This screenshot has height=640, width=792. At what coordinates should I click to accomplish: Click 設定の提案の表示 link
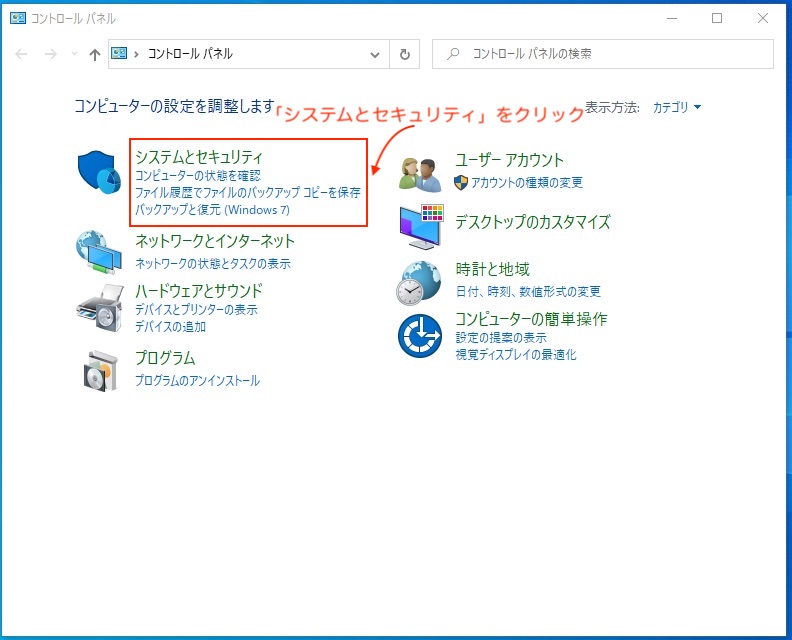pyautogui.click(x=501, y=337)
